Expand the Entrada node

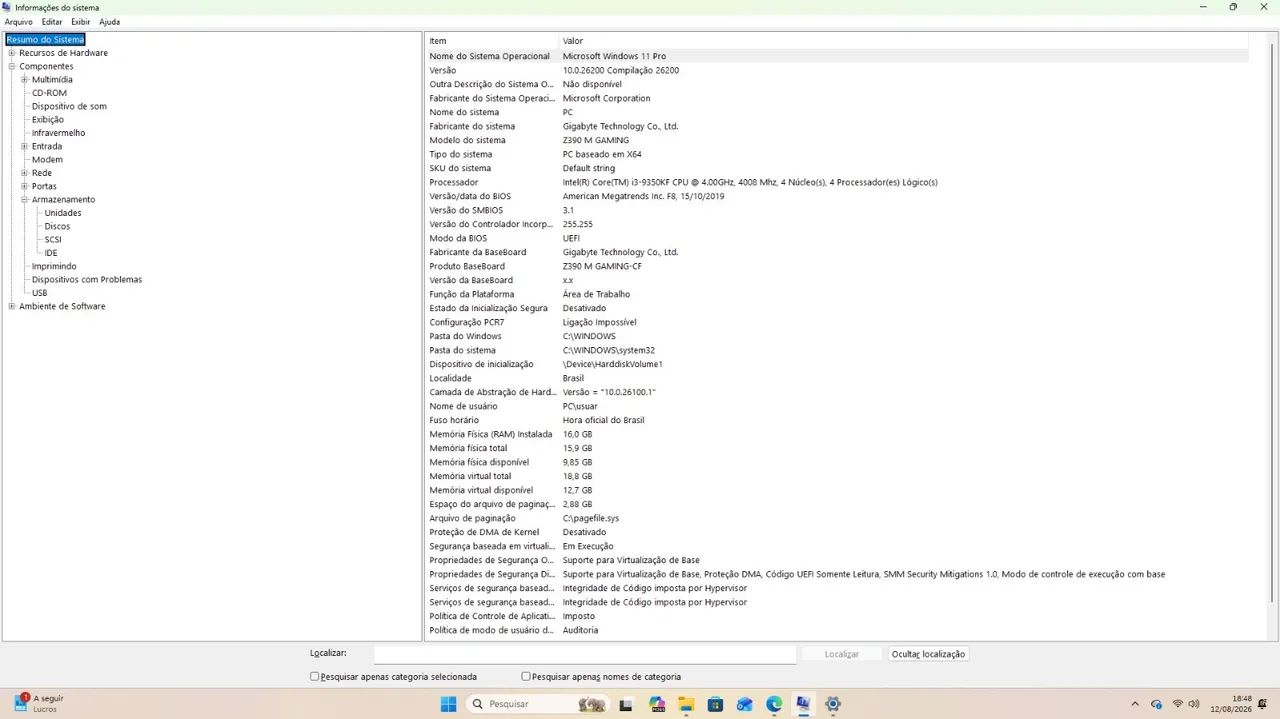(25, 146)
